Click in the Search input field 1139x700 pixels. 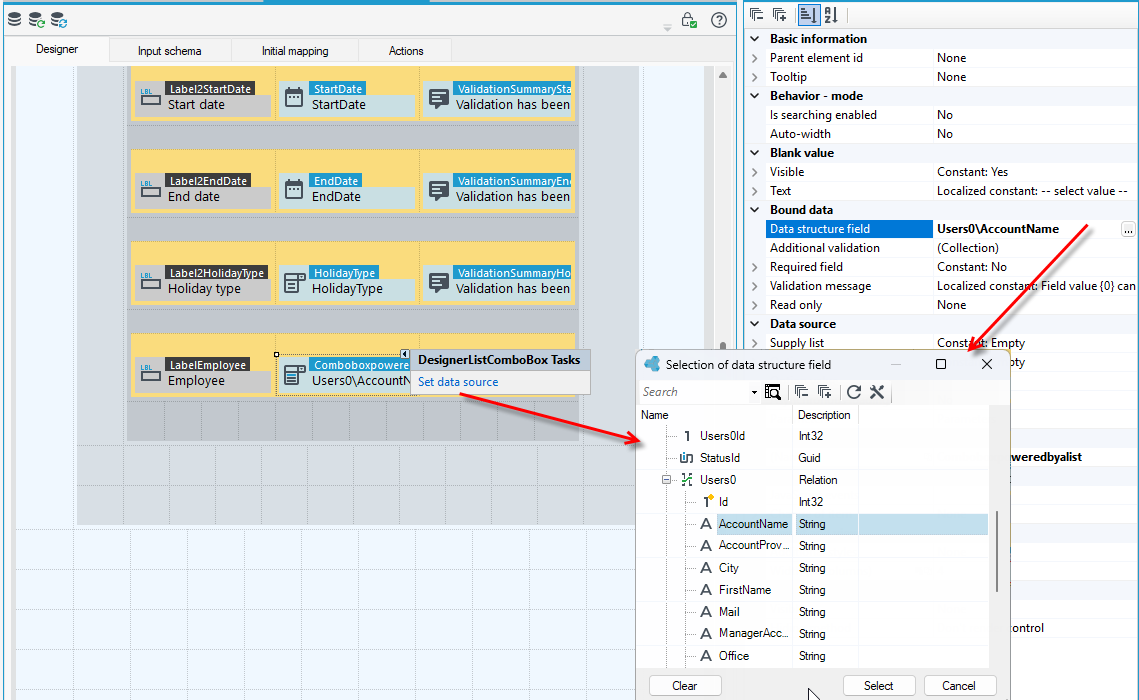tap(695, 392)
